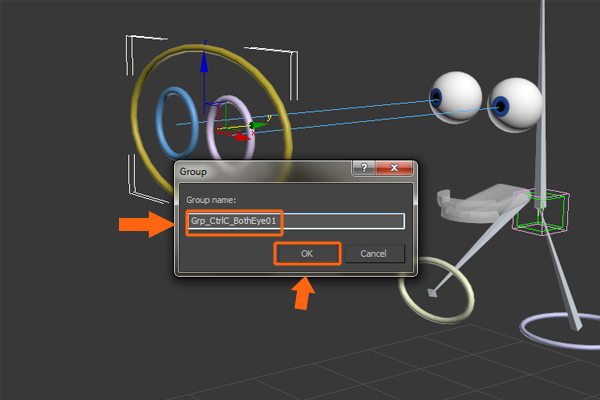This screenshot has width=600, height=400.
Task: Click the green Y axis arrow gizmo
Action: point(258,125)
